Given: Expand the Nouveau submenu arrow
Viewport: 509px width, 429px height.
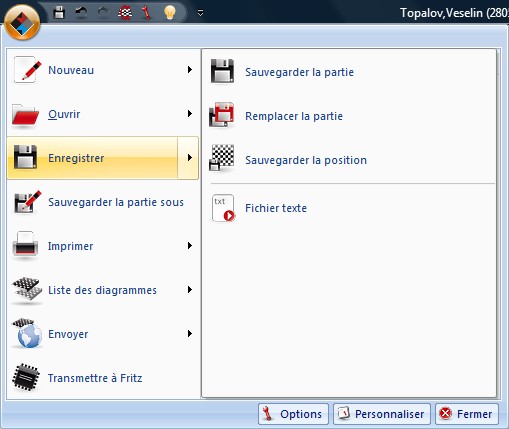Looking at the screenshot, I should click(190, 70).
